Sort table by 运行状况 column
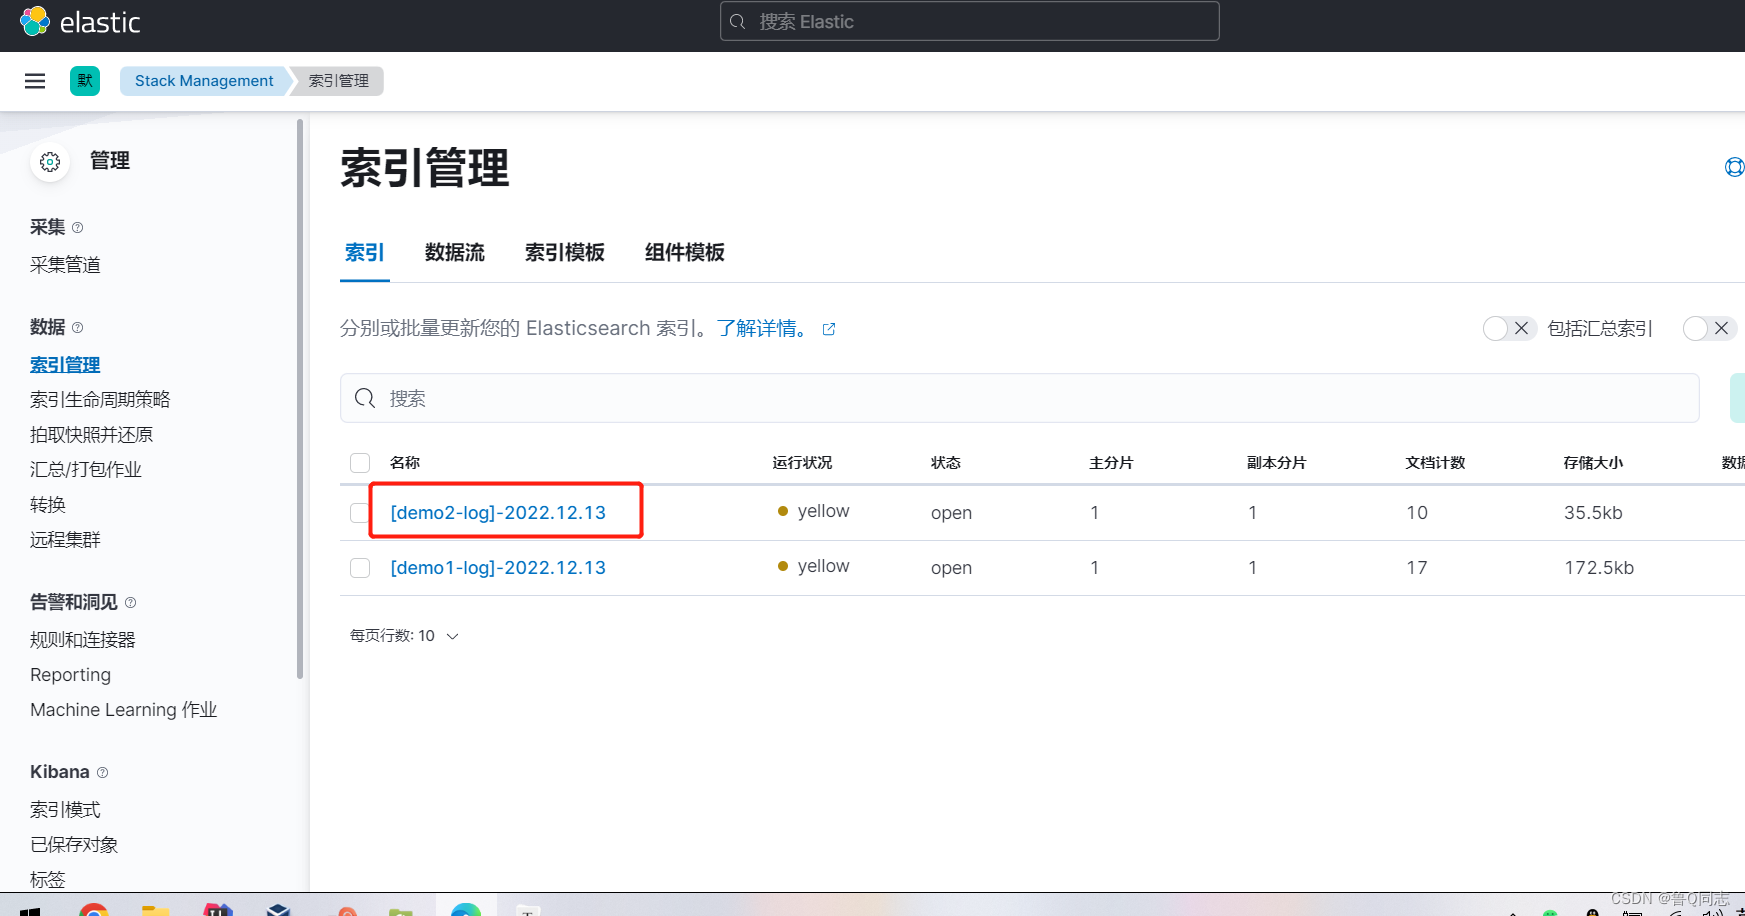 pos(803,463)
